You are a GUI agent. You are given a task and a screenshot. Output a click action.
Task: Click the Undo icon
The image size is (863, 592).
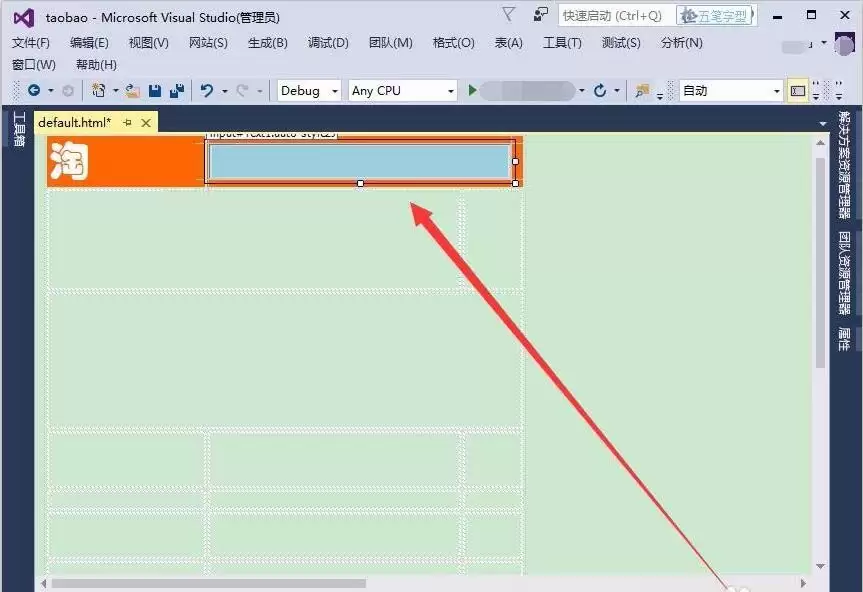click(206, 90)
